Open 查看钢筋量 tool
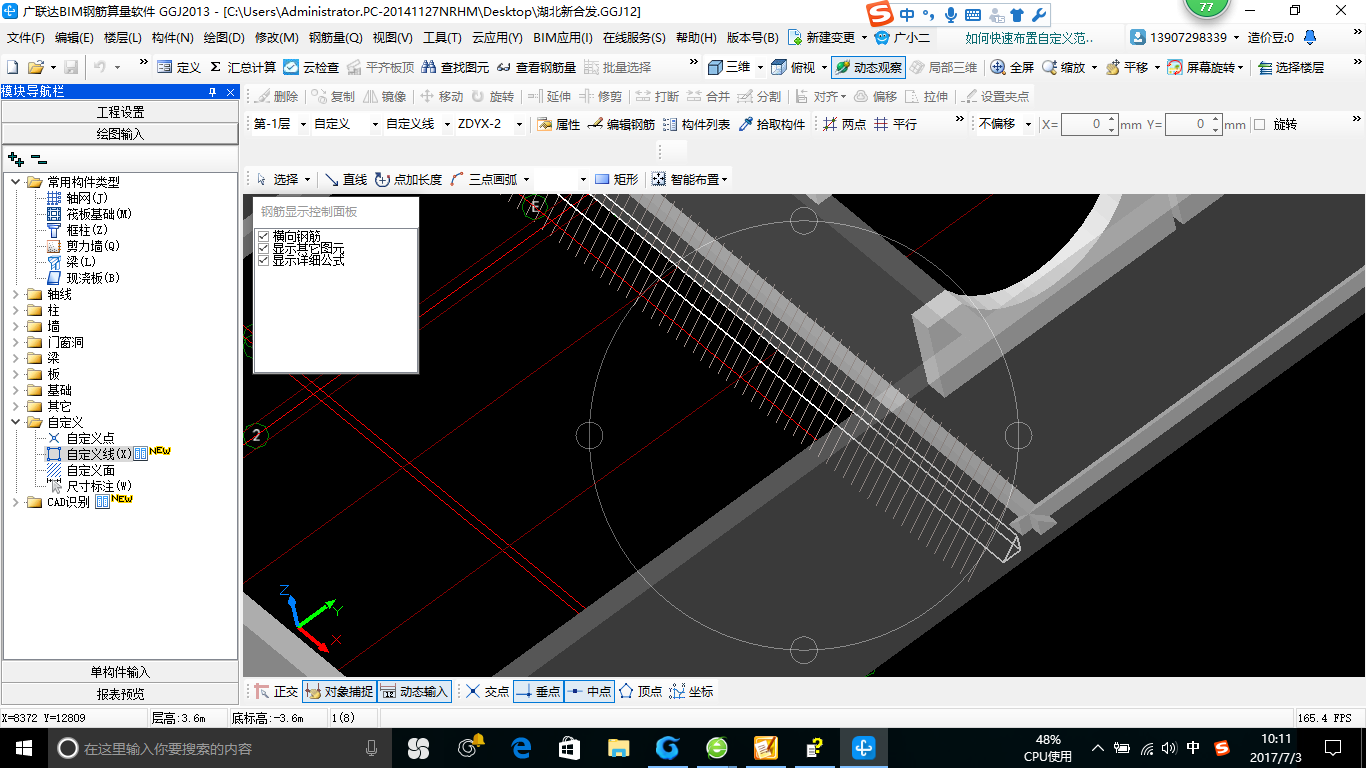 tap(536, 67)
